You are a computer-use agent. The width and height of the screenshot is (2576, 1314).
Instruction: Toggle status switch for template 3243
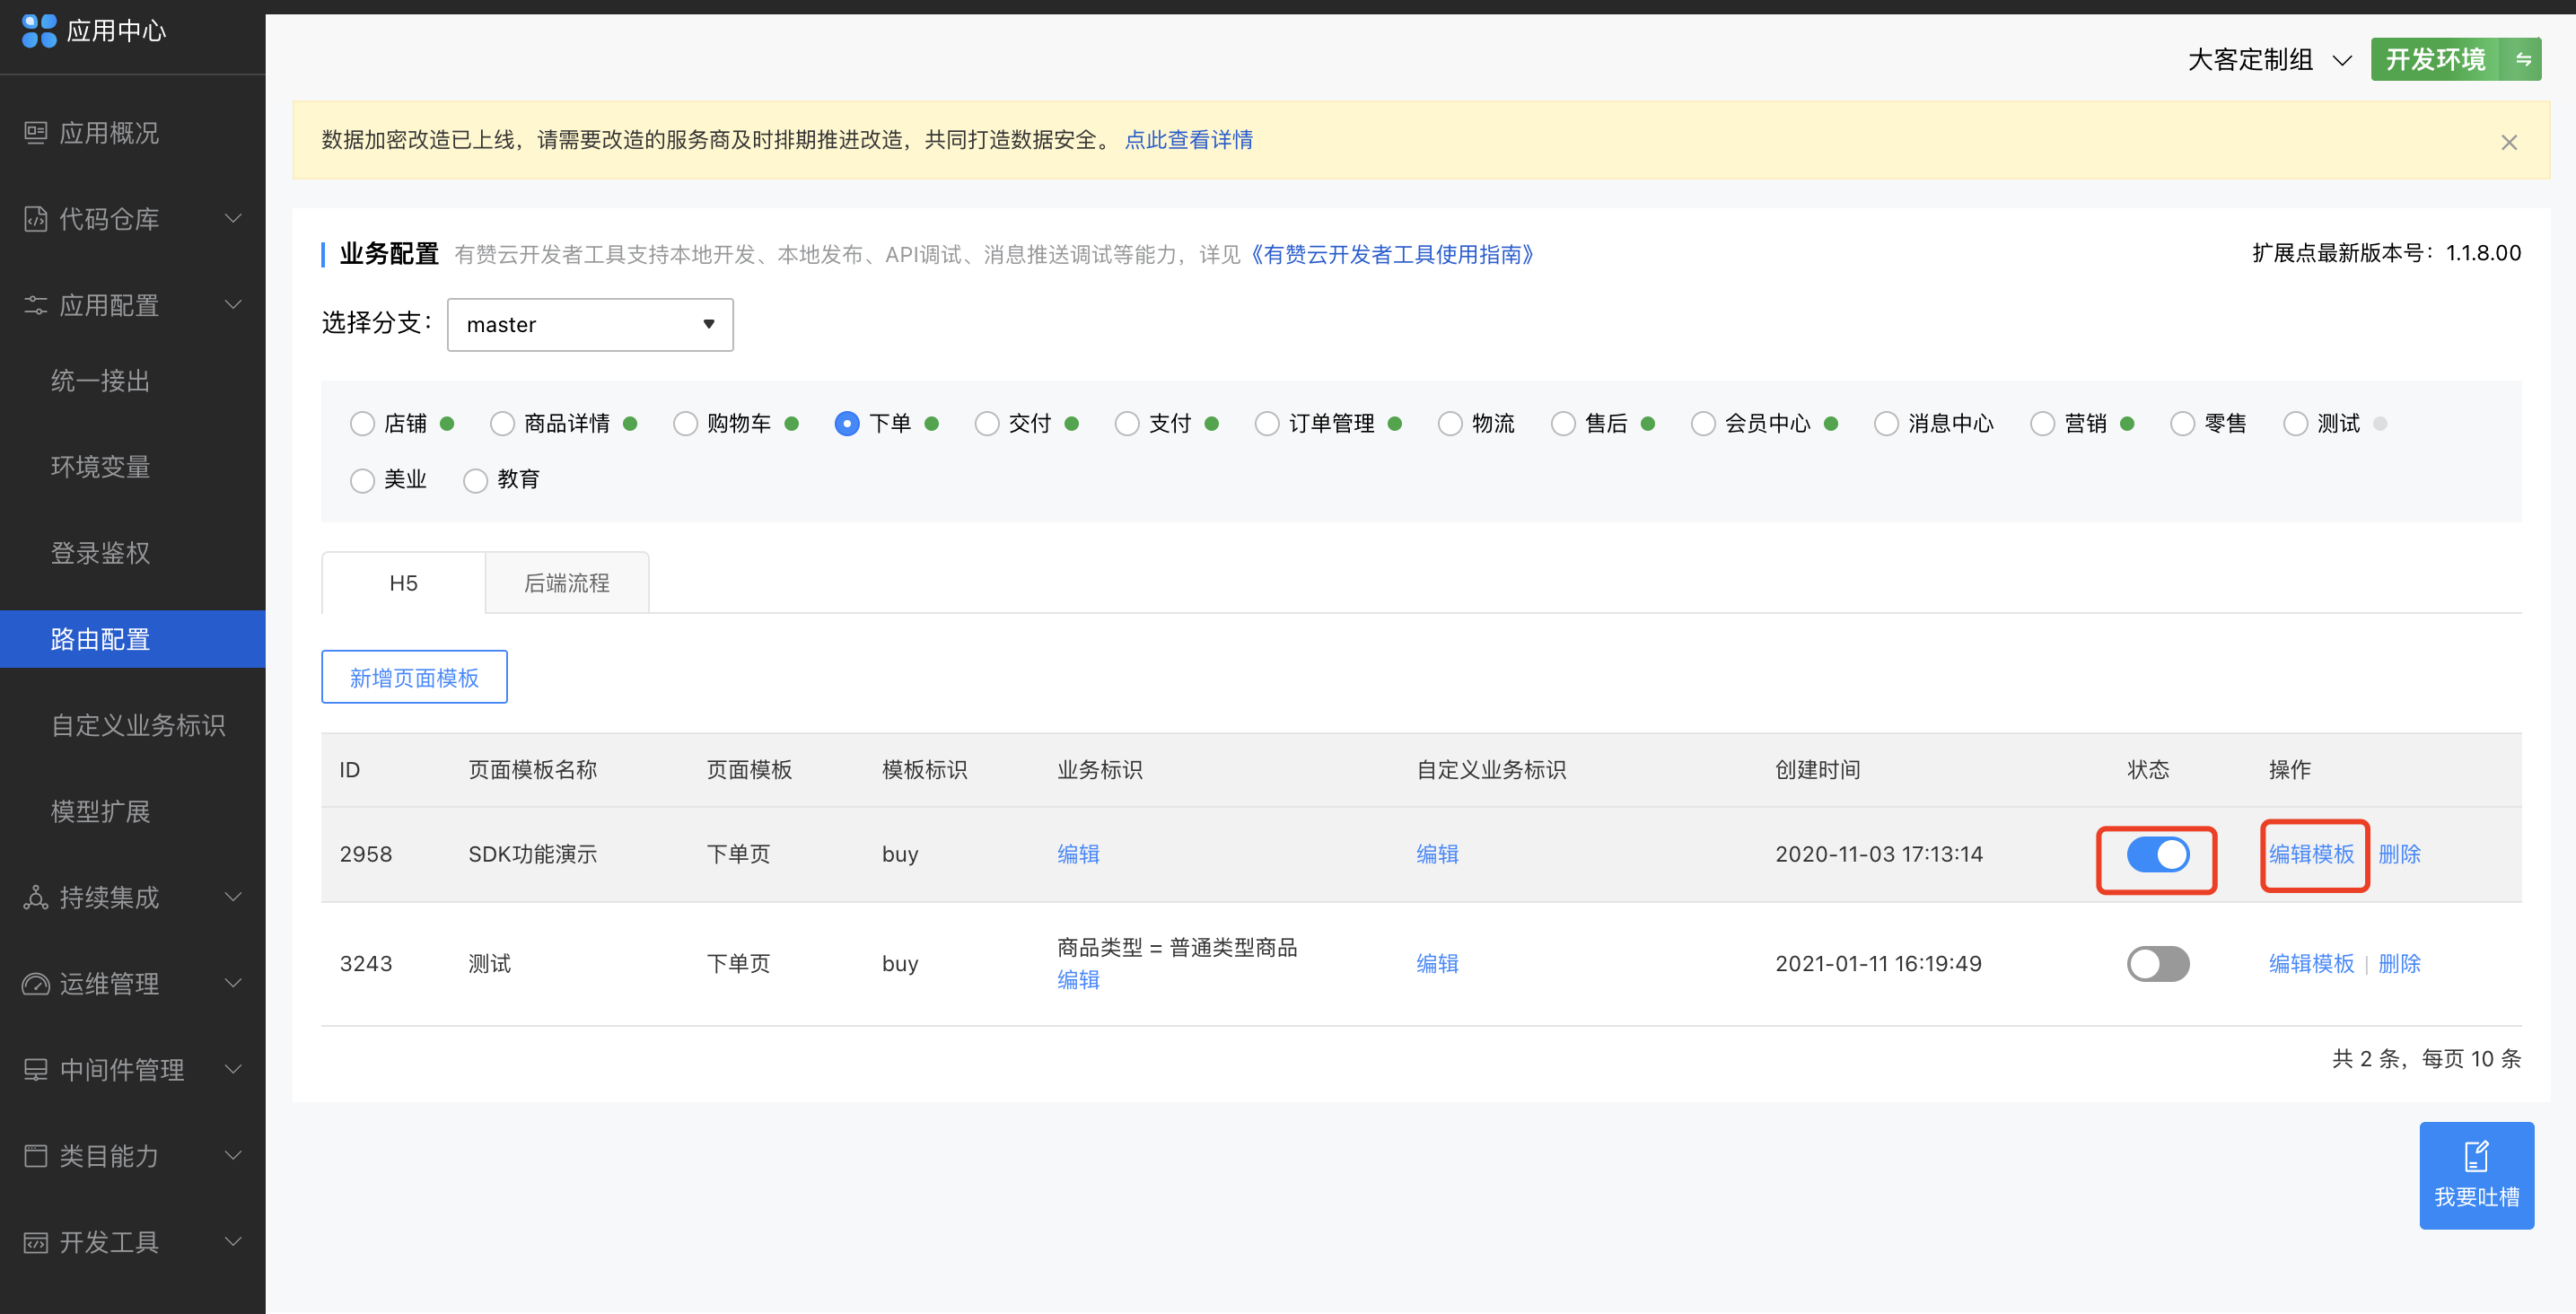(2158, 964)
